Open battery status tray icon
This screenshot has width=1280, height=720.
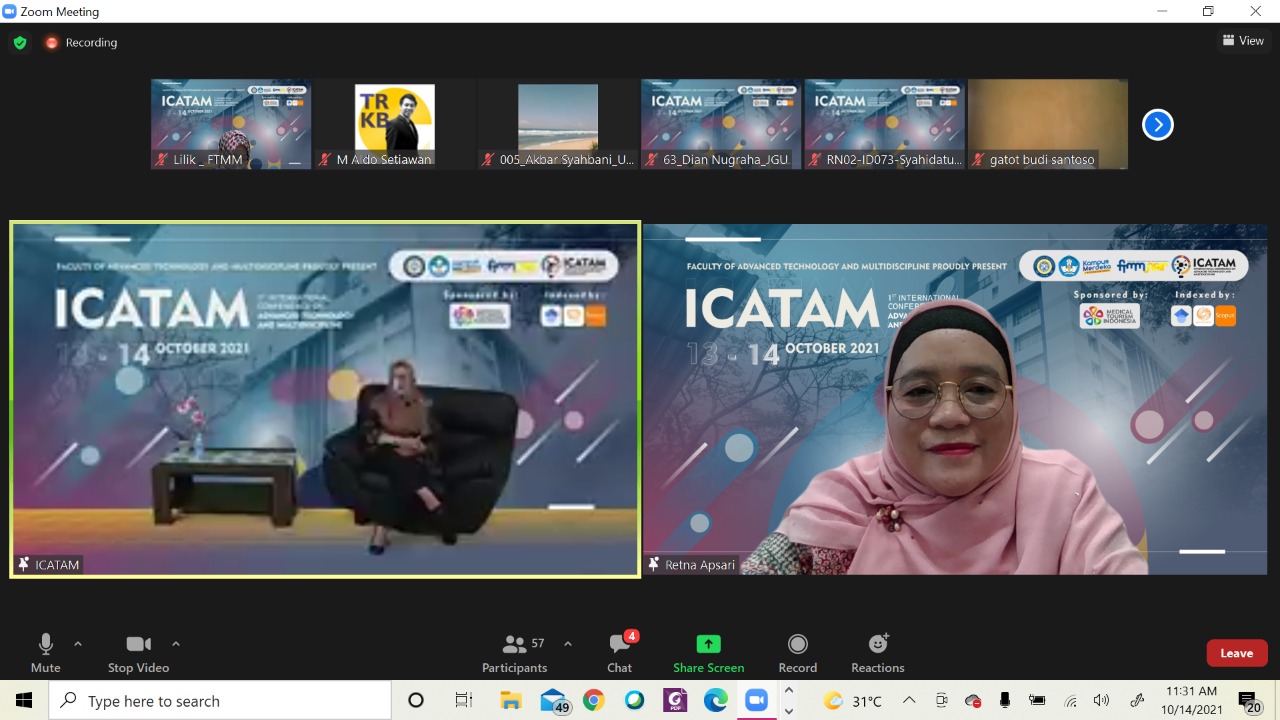[1037, 701]
